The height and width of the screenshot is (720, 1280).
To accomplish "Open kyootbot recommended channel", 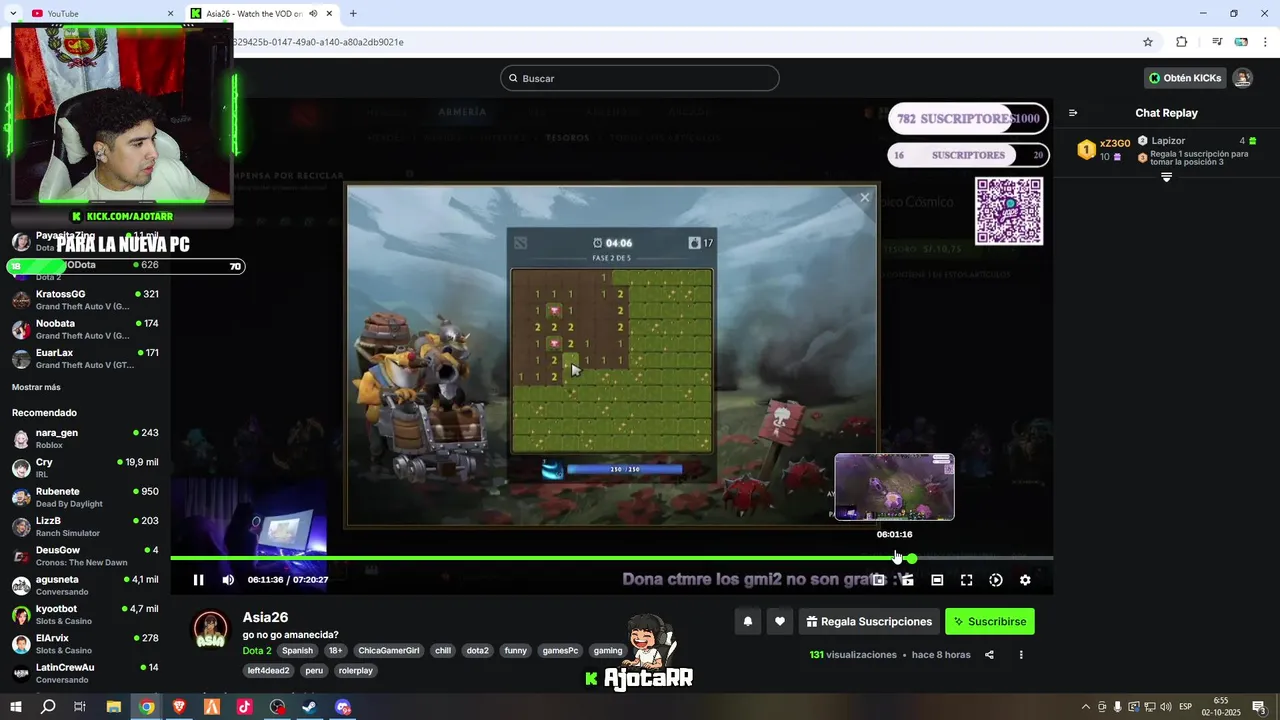I will [85, 615].
